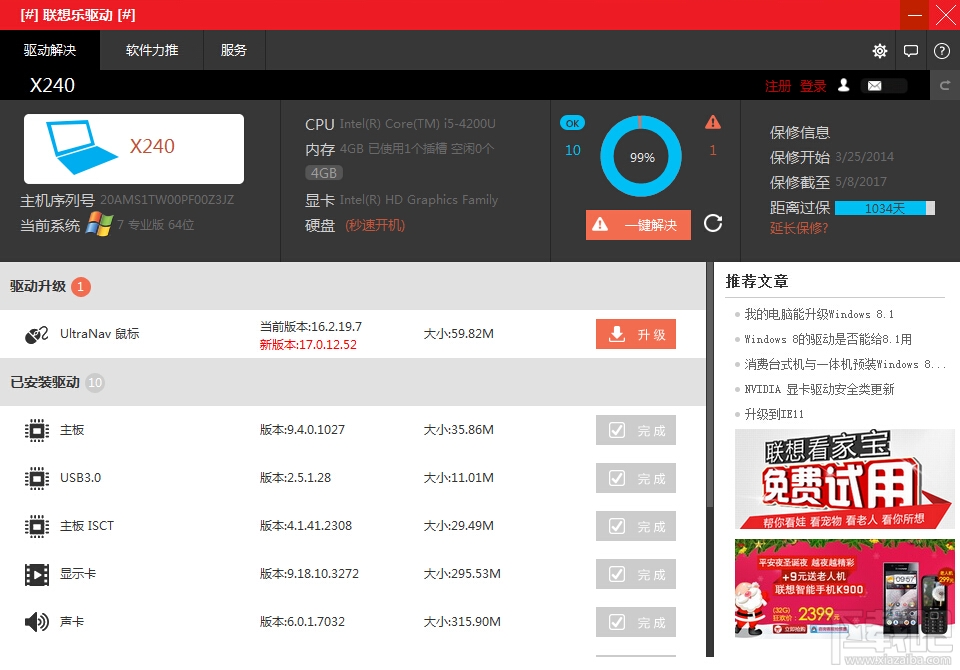Click the serial number 20AMS1TW00PF00Z3JZ
960x670 pixels.
(x=167, y=200)
